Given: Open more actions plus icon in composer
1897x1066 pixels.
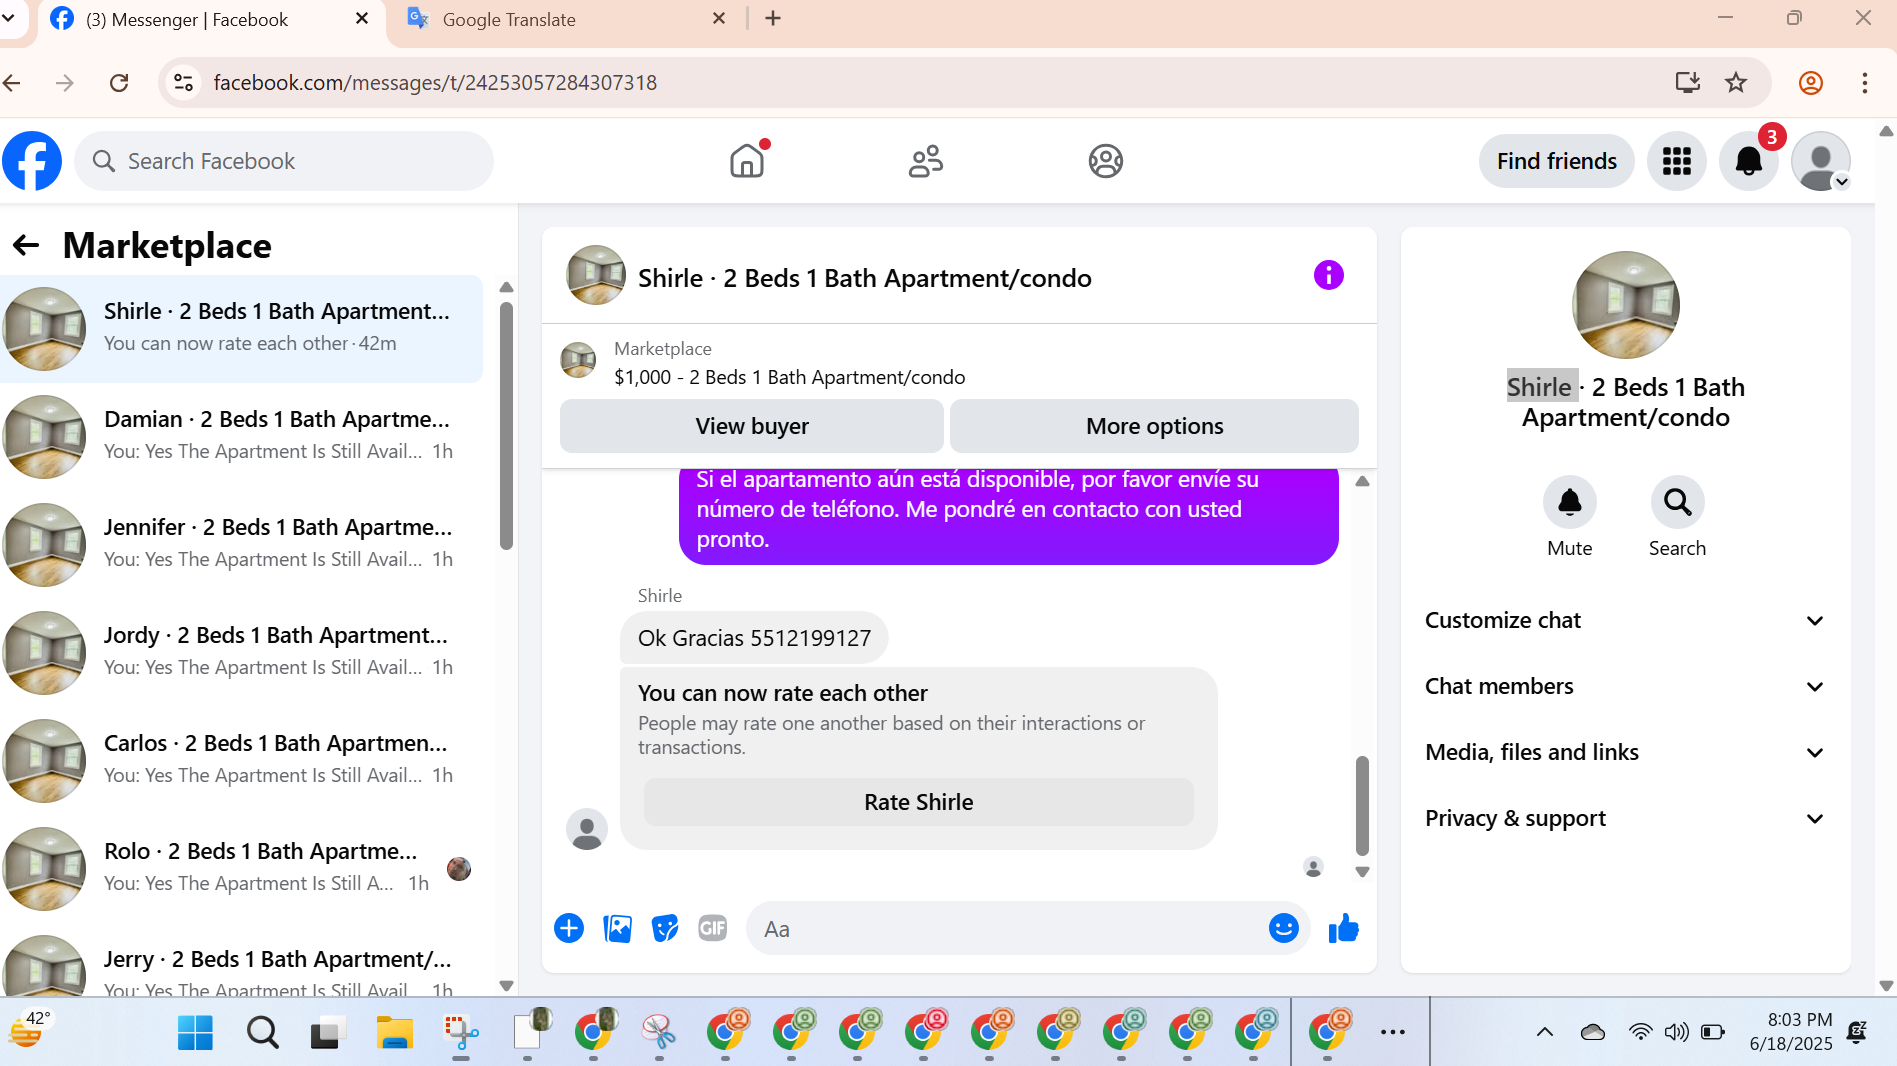Looking at the screenshot, I should point(569,929).
